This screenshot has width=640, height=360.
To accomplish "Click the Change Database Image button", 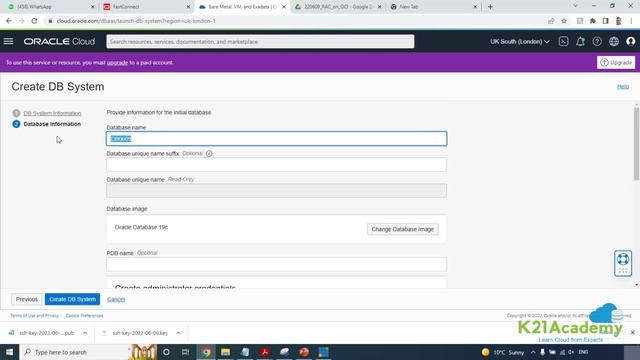I will tap(402, 229).
